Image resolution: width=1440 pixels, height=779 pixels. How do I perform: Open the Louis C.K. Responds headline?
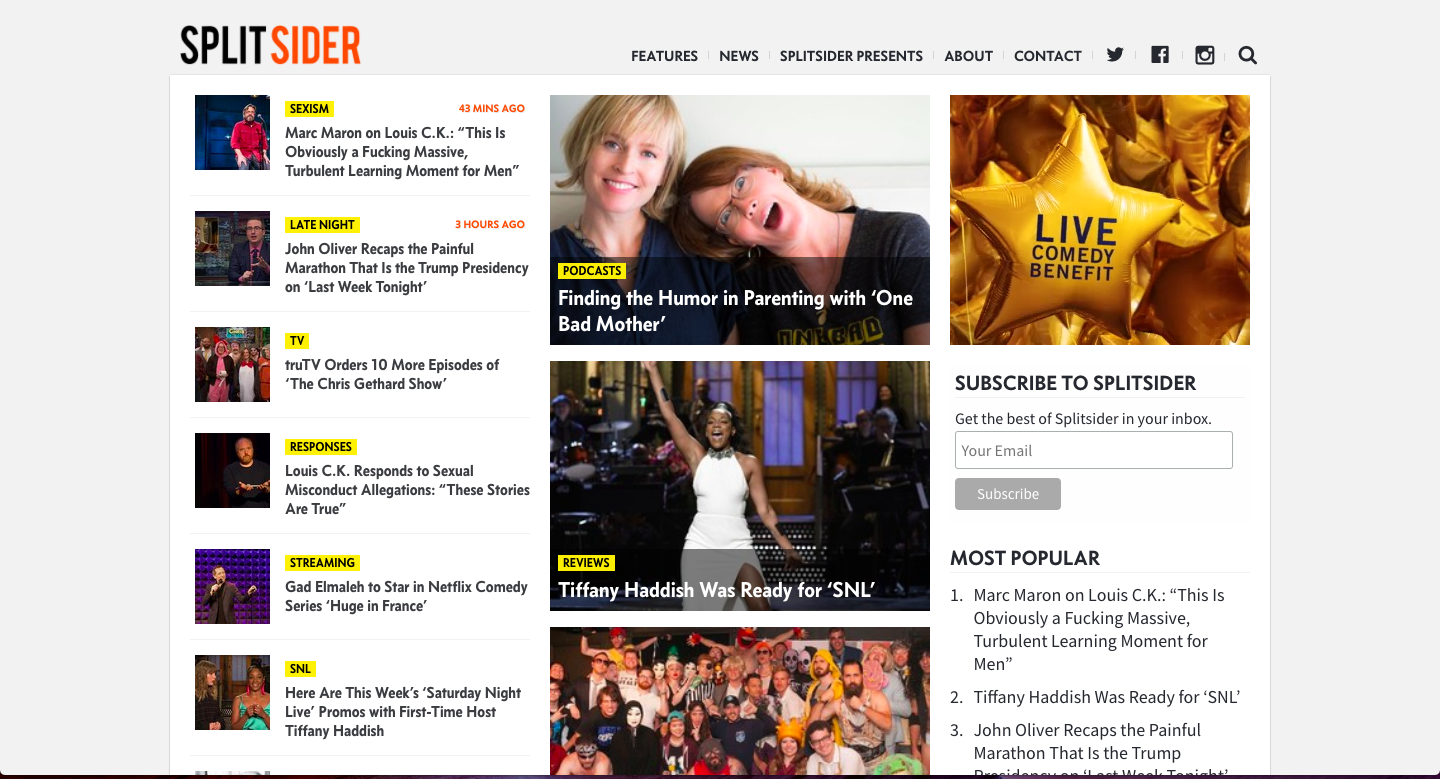[407, 490]
